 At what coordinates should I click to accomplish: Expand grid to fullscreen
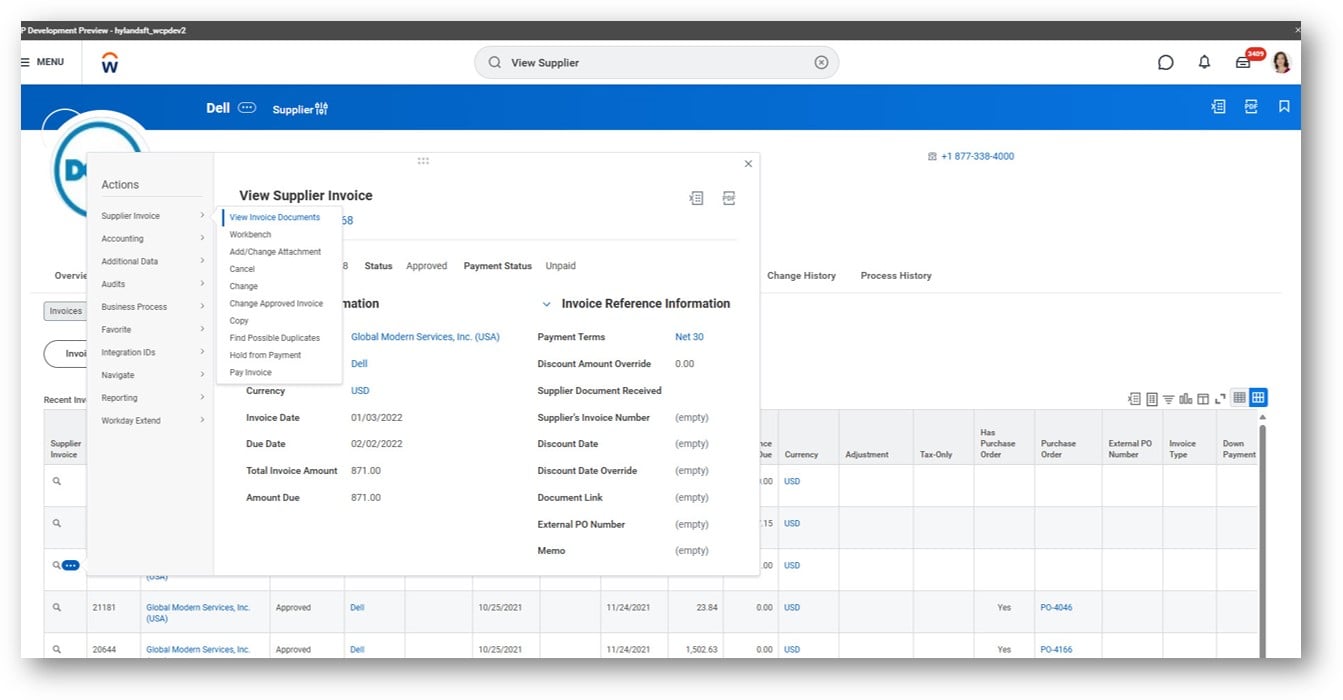coord(1220,398)
